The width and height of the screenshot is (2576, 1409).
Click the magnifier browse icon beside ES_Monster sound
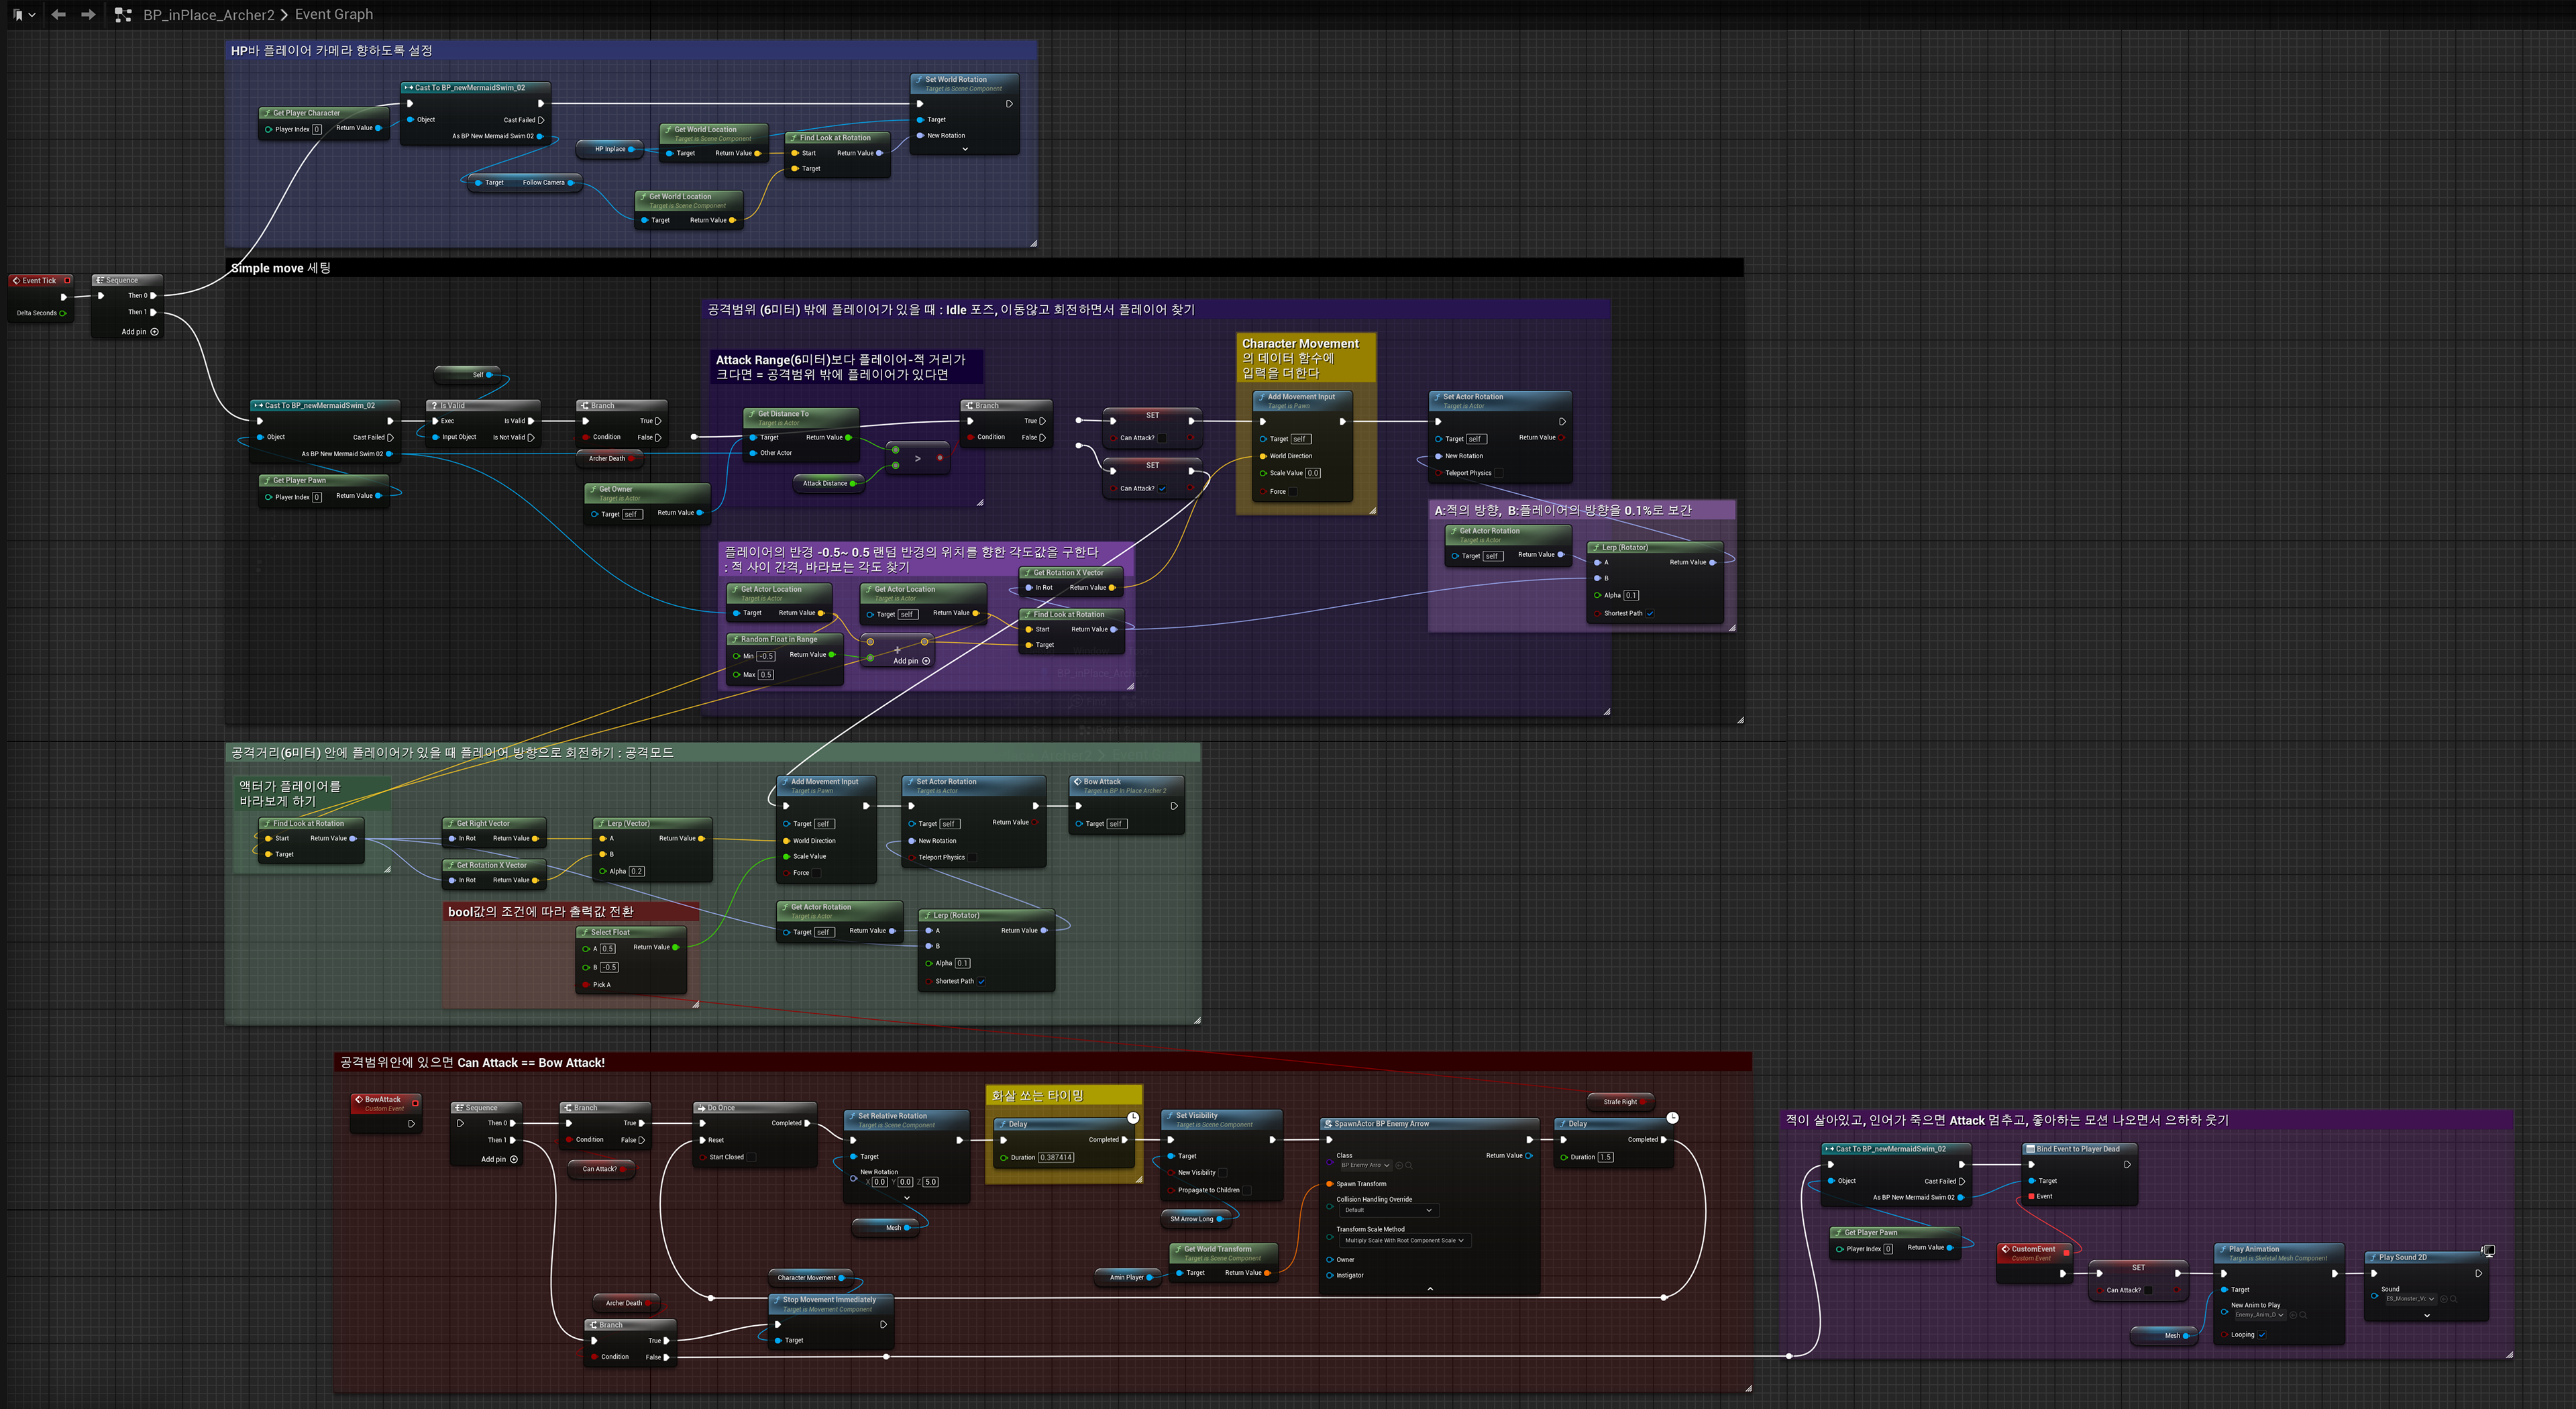(2453, 1298)
